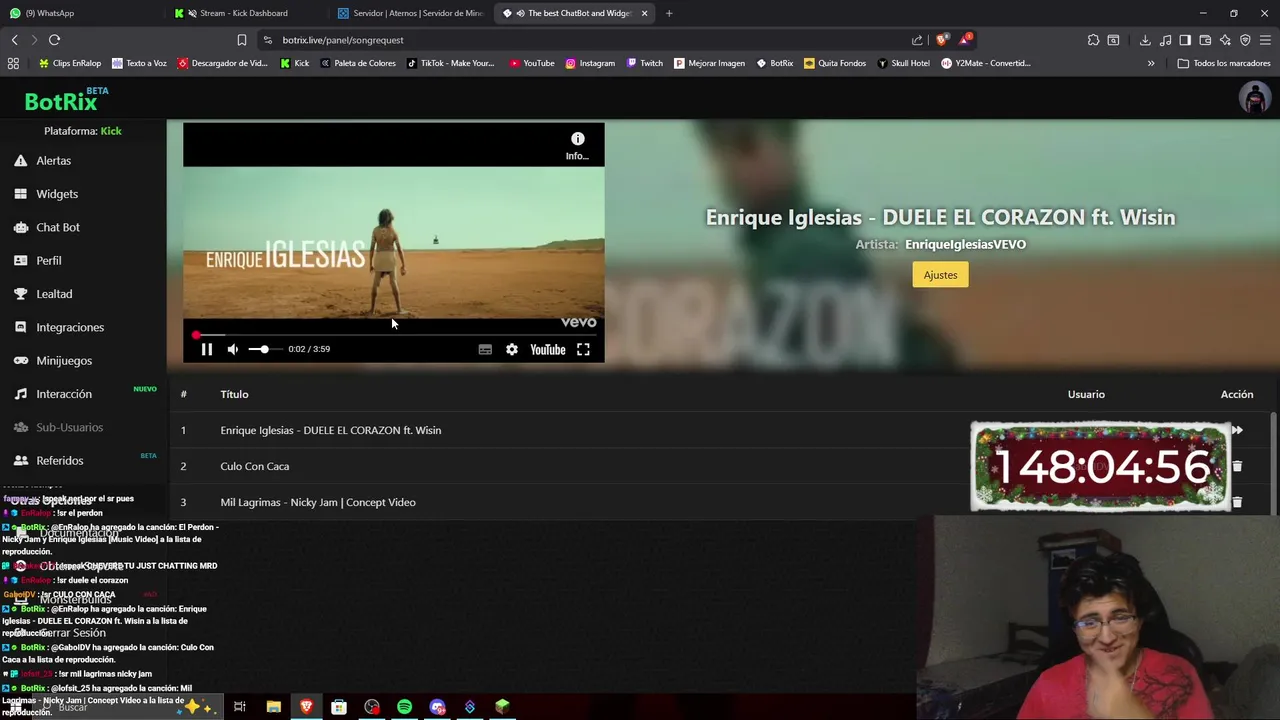Bookmark this page icon
Screen dimensions: 1280x720
[x=241, y=40]
